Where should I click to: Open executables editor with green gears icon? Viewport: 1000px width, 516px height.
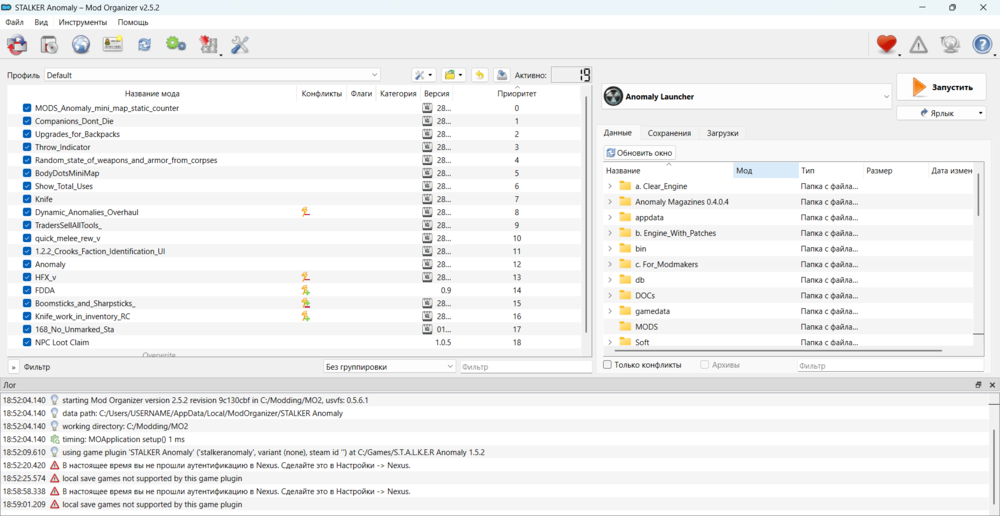pyautogui.click(x=176, y=44)
